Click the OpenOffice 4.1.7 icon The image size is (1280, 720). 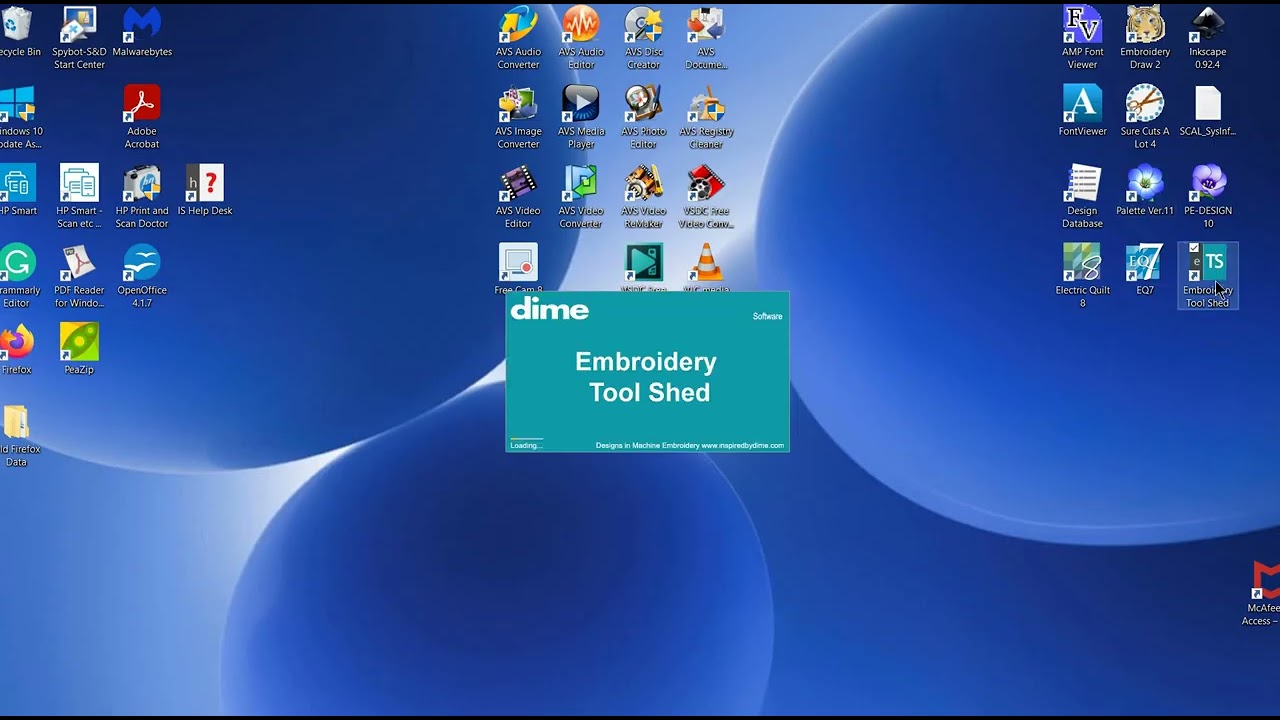click(142, 276)
